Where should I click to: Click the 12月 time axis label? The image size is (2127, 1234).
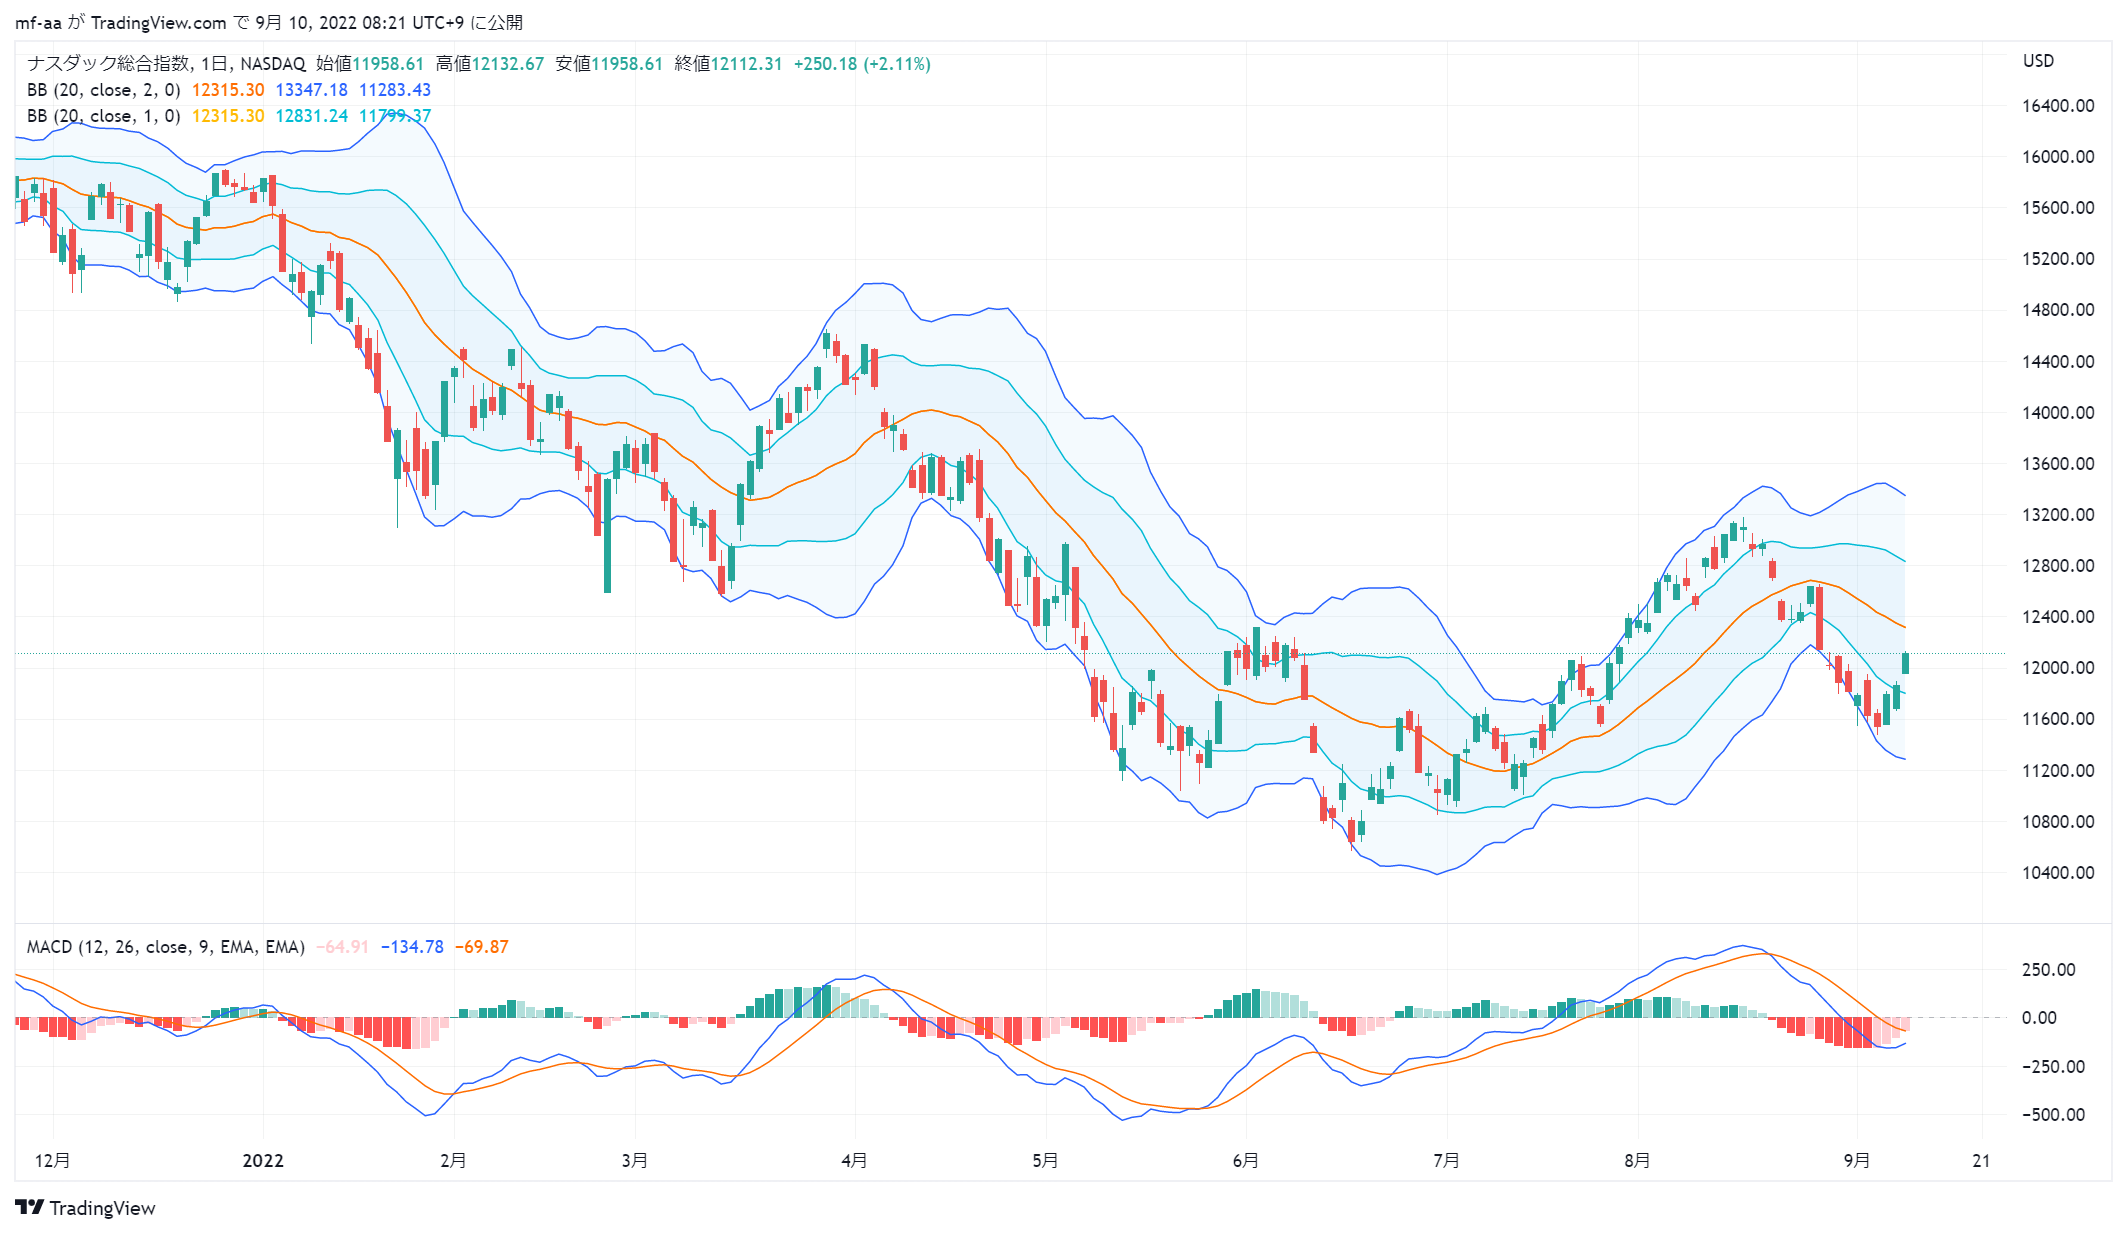tap(52, 1161)
